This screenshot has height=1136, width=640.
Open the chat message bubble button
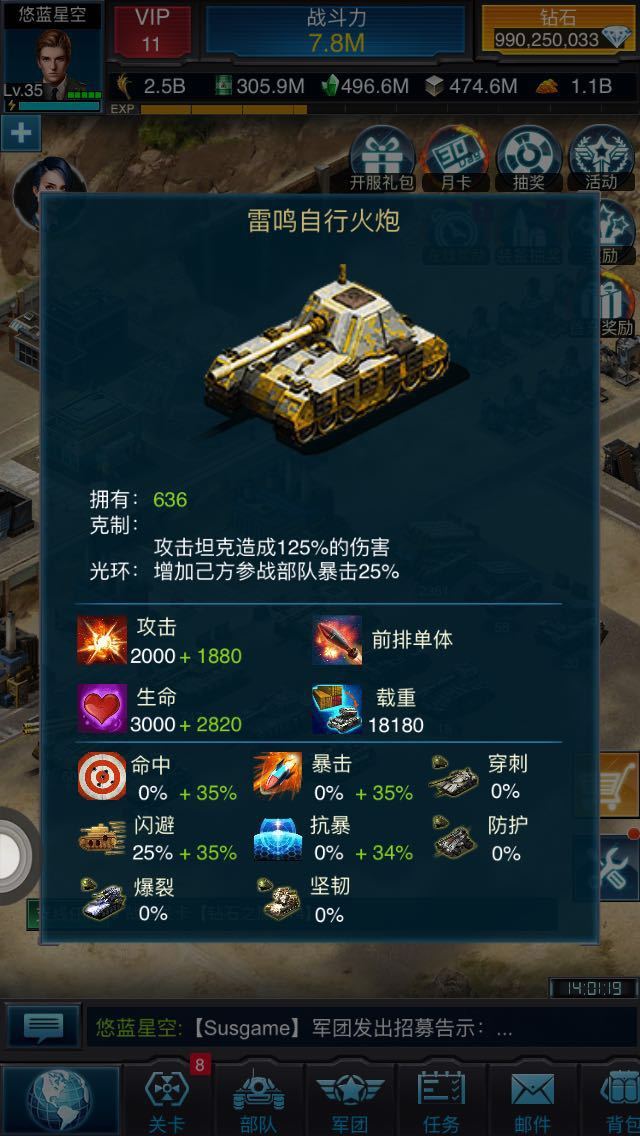pyautogui.click(x=44, y=1026)
